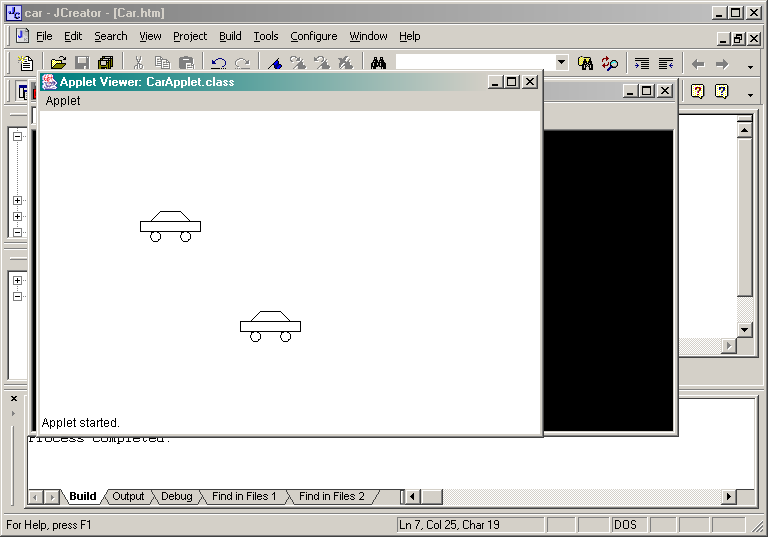This screenshot has width=768, height=537.
Task: Switch to the Find in Files 1 tab
Action: point(244,496)
